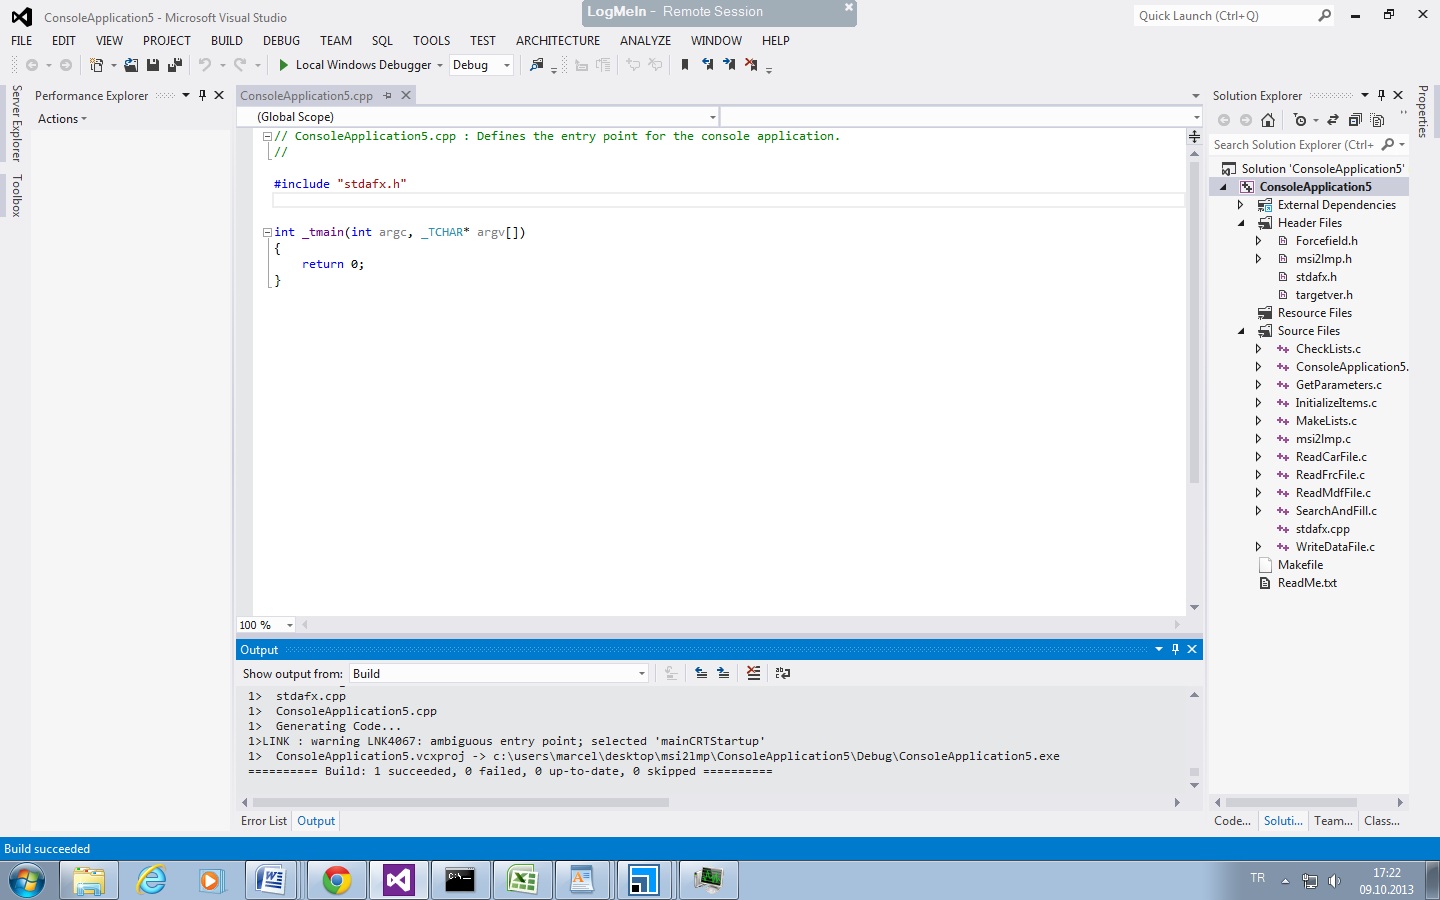This screenshot has width=1440, height=900.
Task: Select ReadMe.txt in Solution Explorer
Action: (1307, 583)
